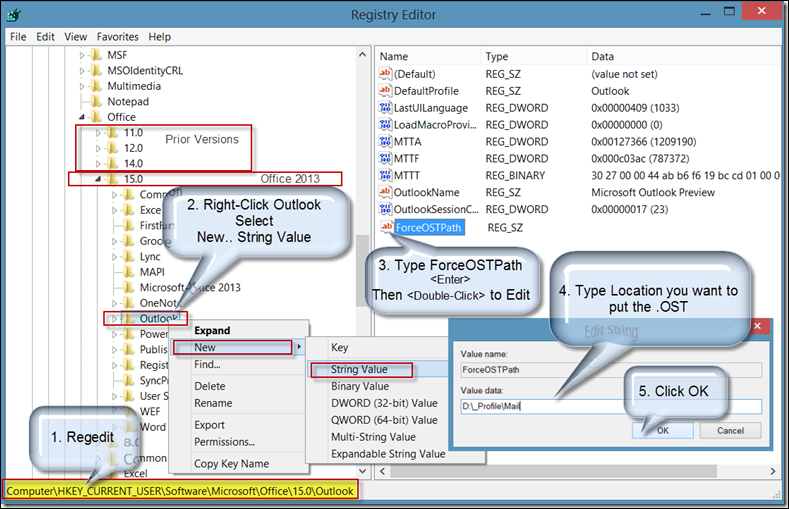Choose Key in the New submenu
The width and height of the screenshot is (789, 509).
click(378, 348)
